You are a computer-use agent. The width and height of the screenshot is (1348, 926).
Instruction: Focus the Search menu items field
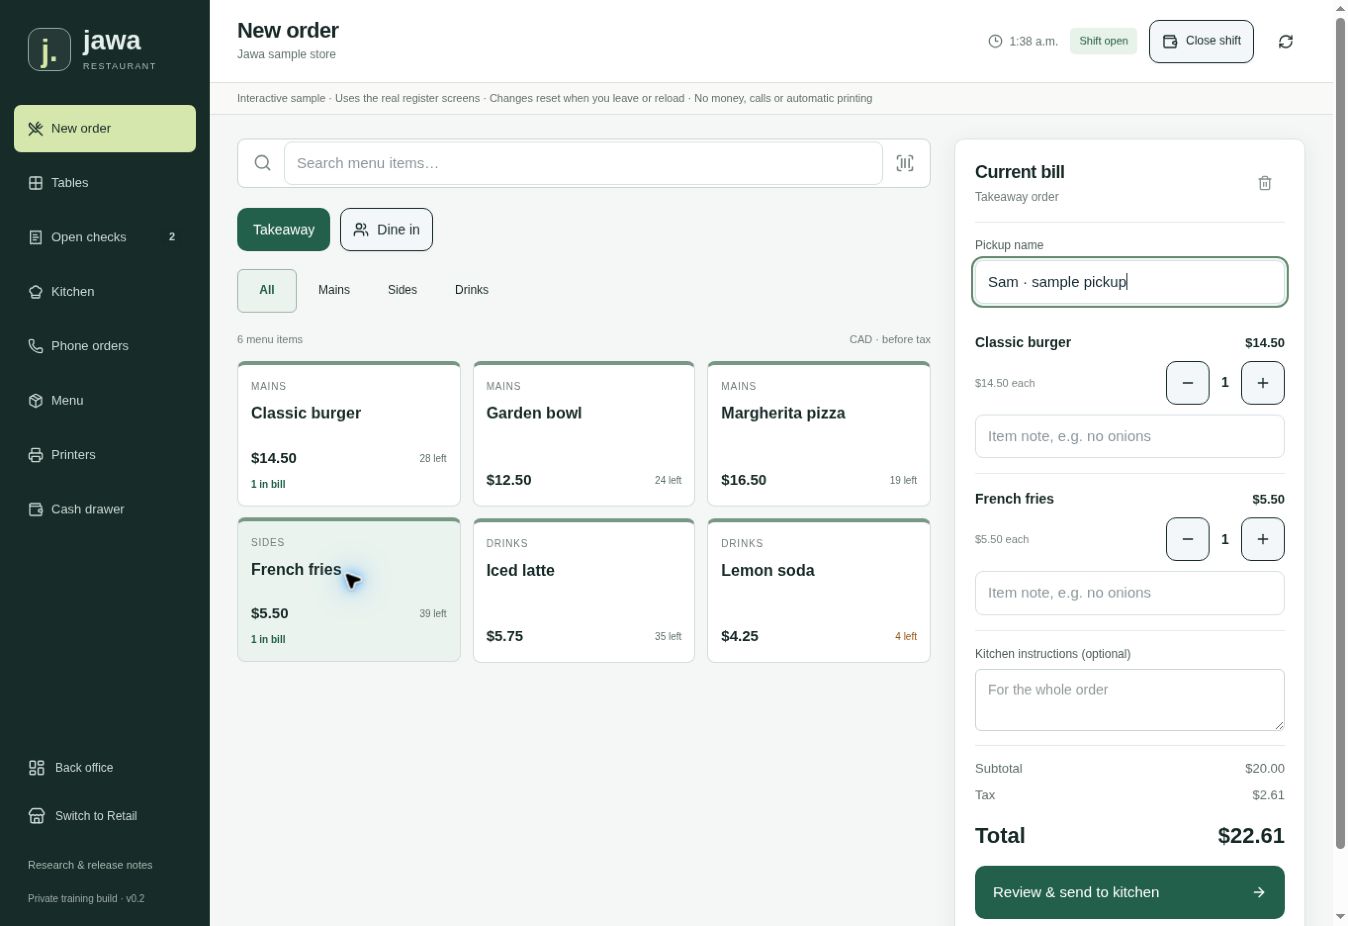click(583, 163)
